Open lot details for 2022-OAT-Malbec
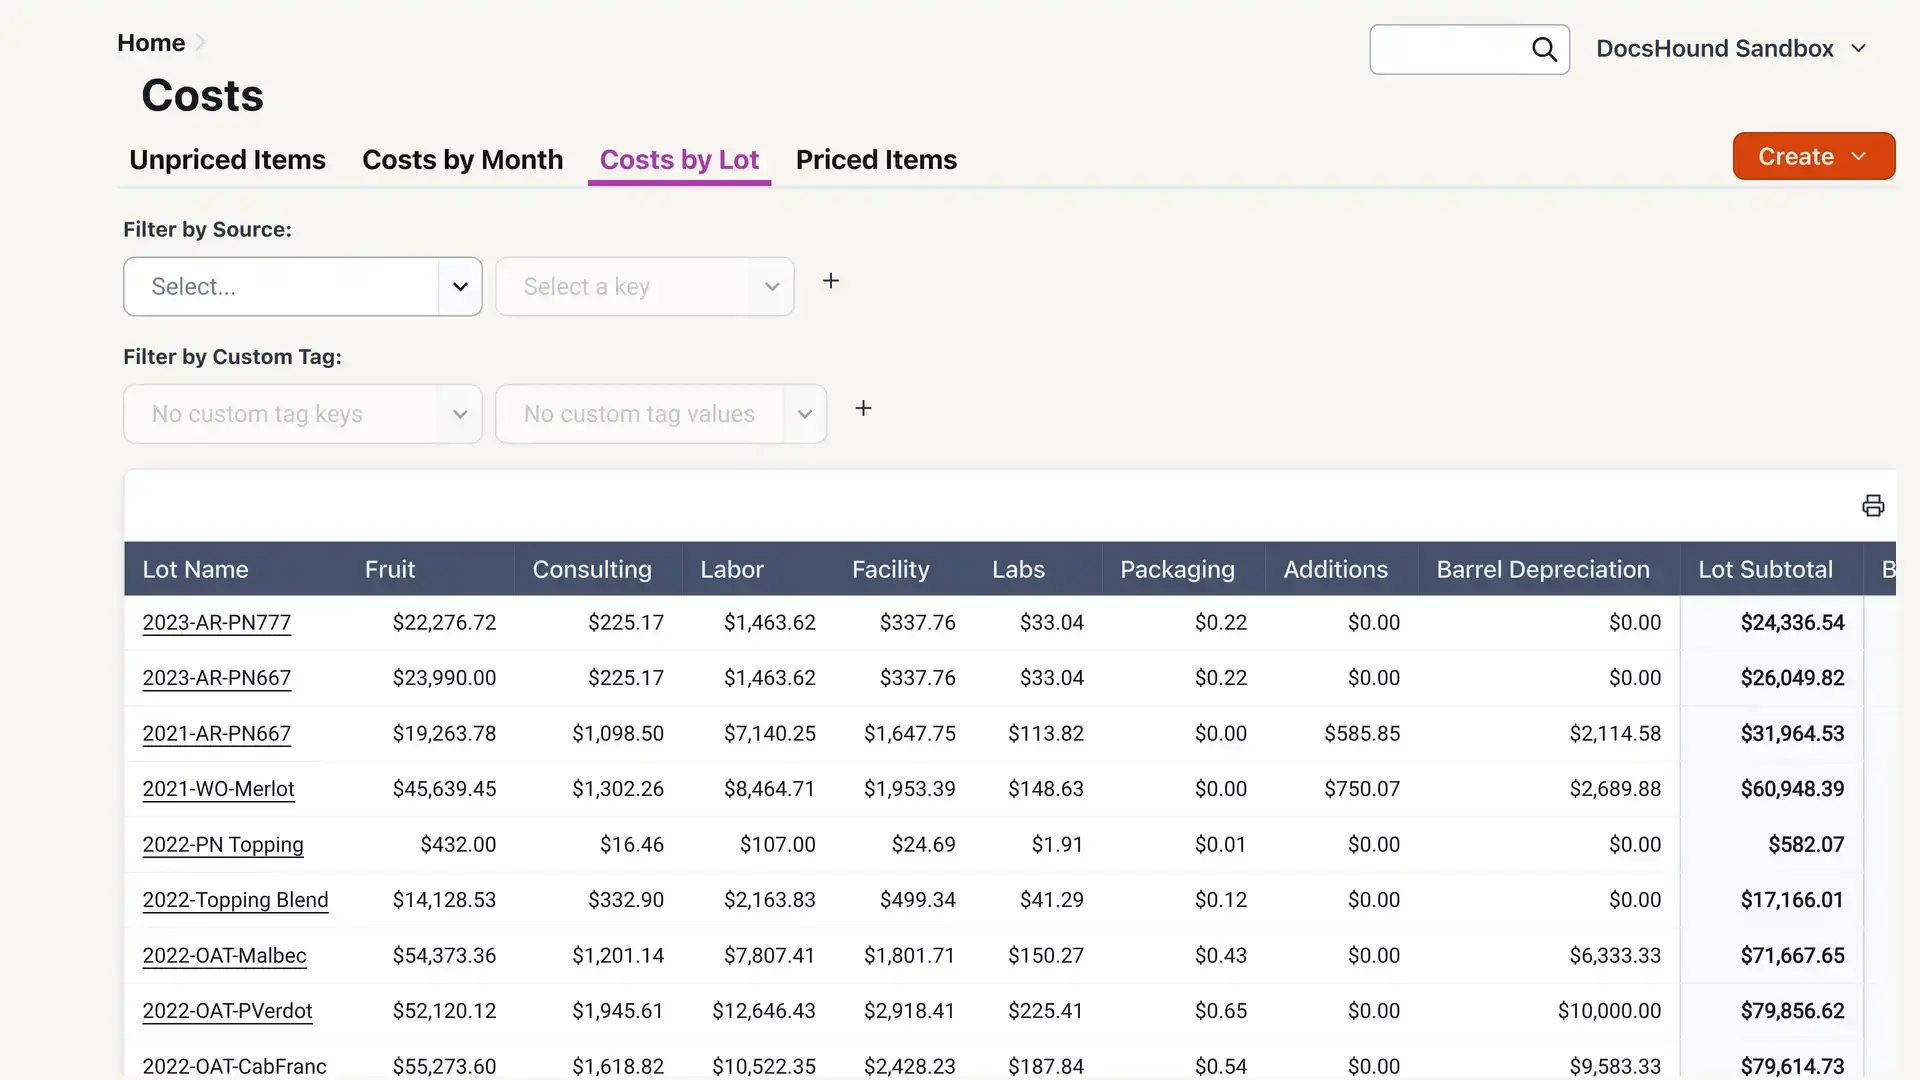 [224, 955]
